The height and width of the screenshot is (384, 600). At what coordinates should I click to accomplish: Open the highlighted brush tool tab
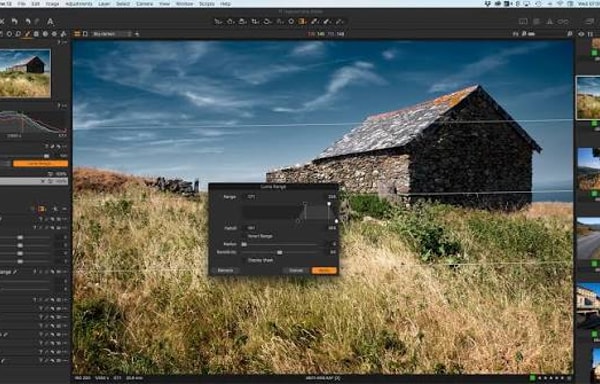(27, 34)
